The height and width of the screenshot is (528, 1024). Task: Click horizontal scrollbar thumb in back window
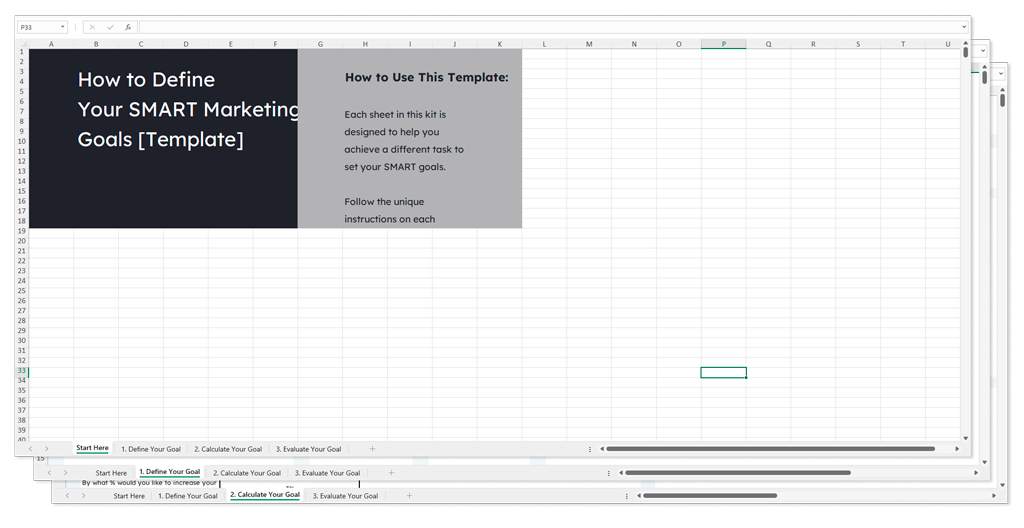(x=711, y=496)
